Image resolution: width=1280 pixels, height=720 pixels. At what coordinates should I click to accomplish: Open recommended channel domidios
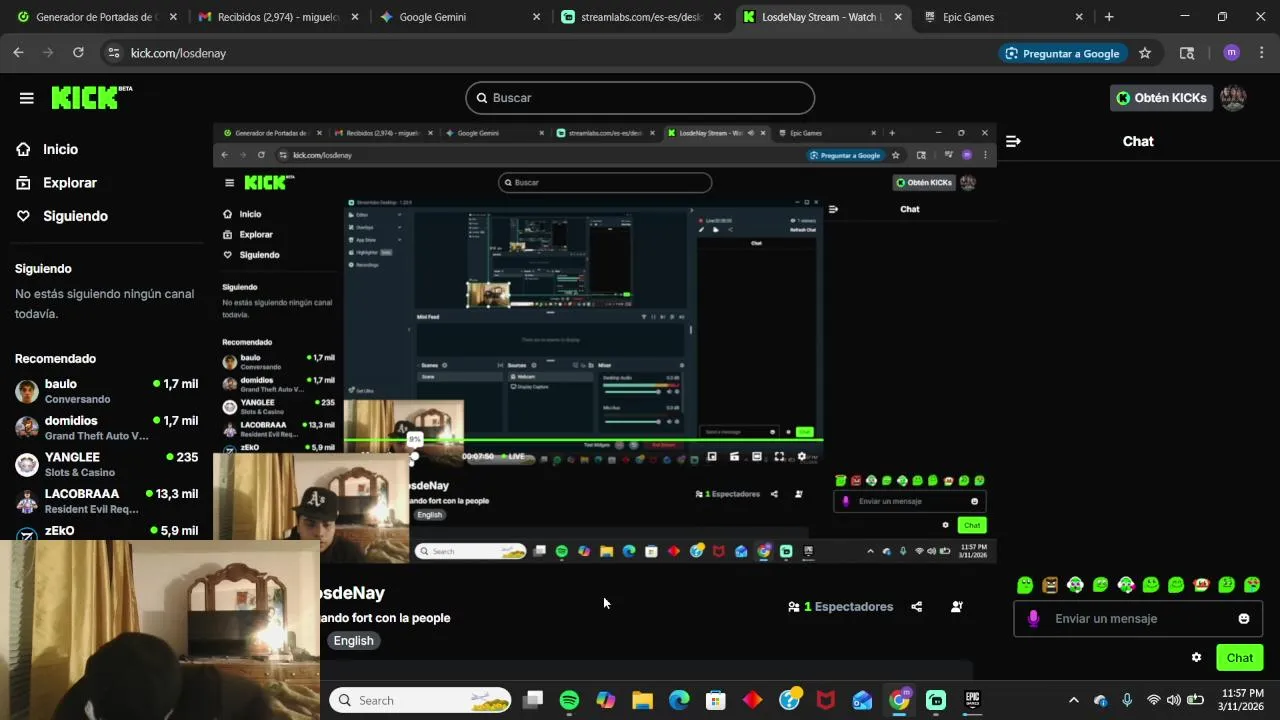[107, 428]
